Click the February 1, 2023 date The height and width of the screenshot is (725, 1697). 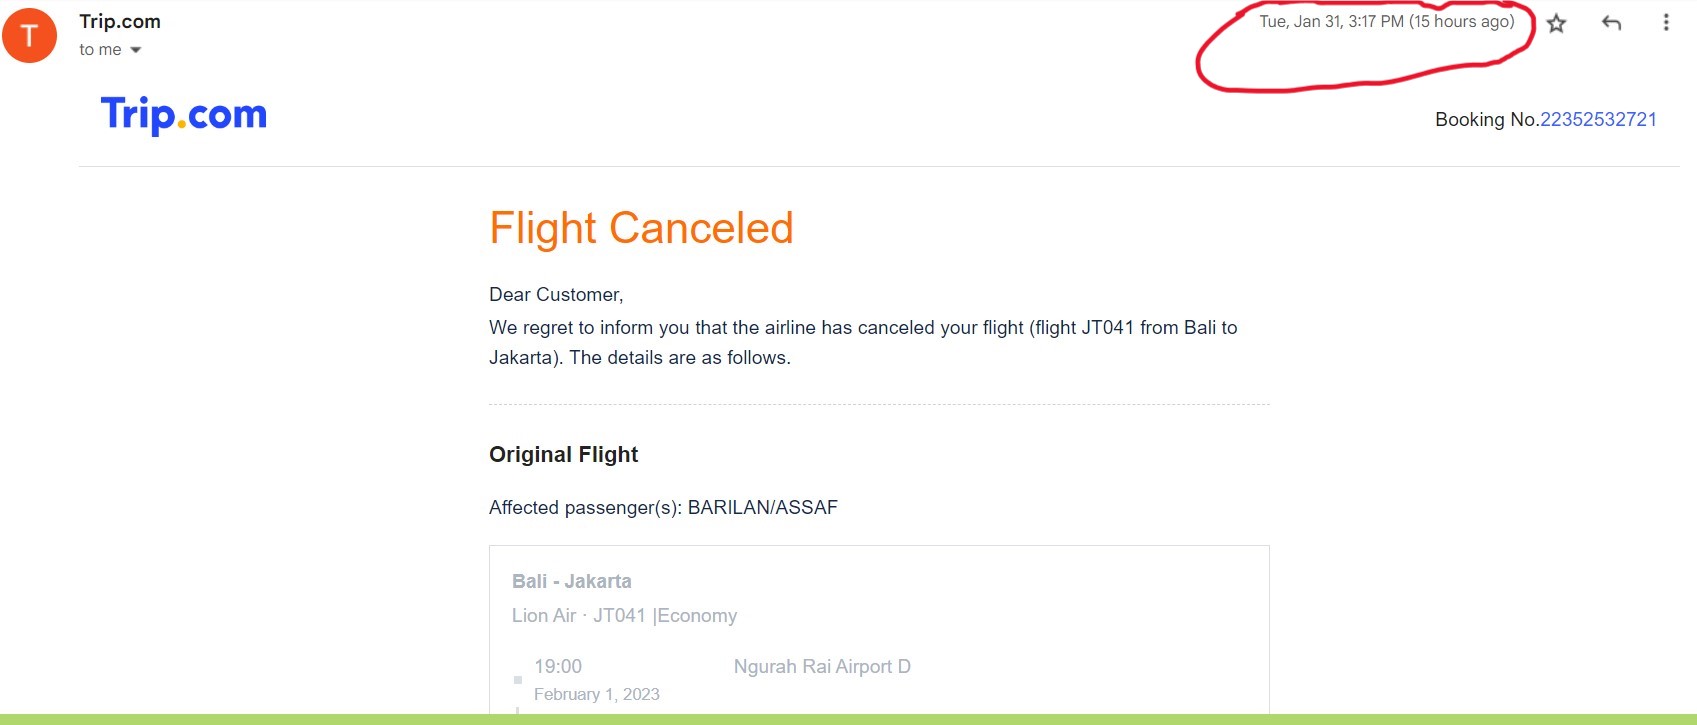[x=597, y=694]
